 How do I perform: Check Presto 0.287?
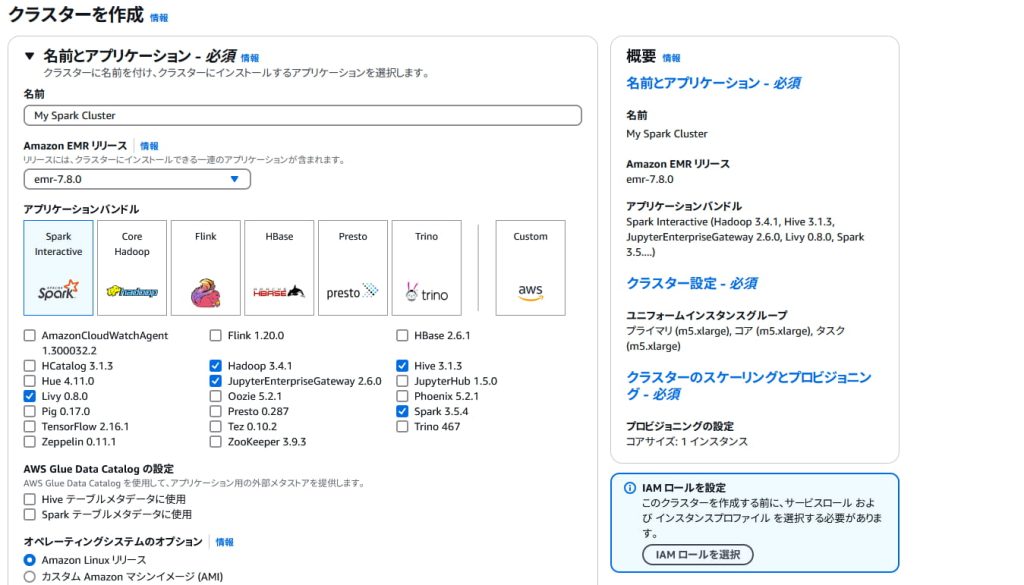[216, 411]
